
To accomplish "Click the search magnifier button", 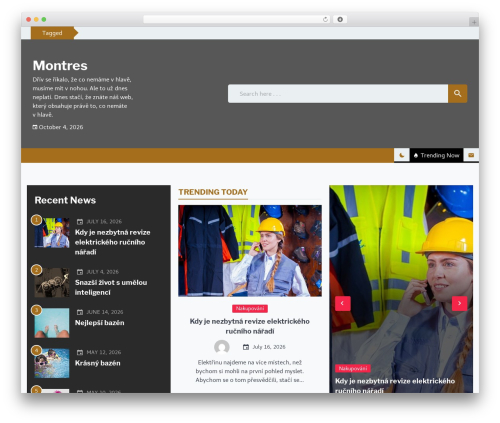I will 457,94.
